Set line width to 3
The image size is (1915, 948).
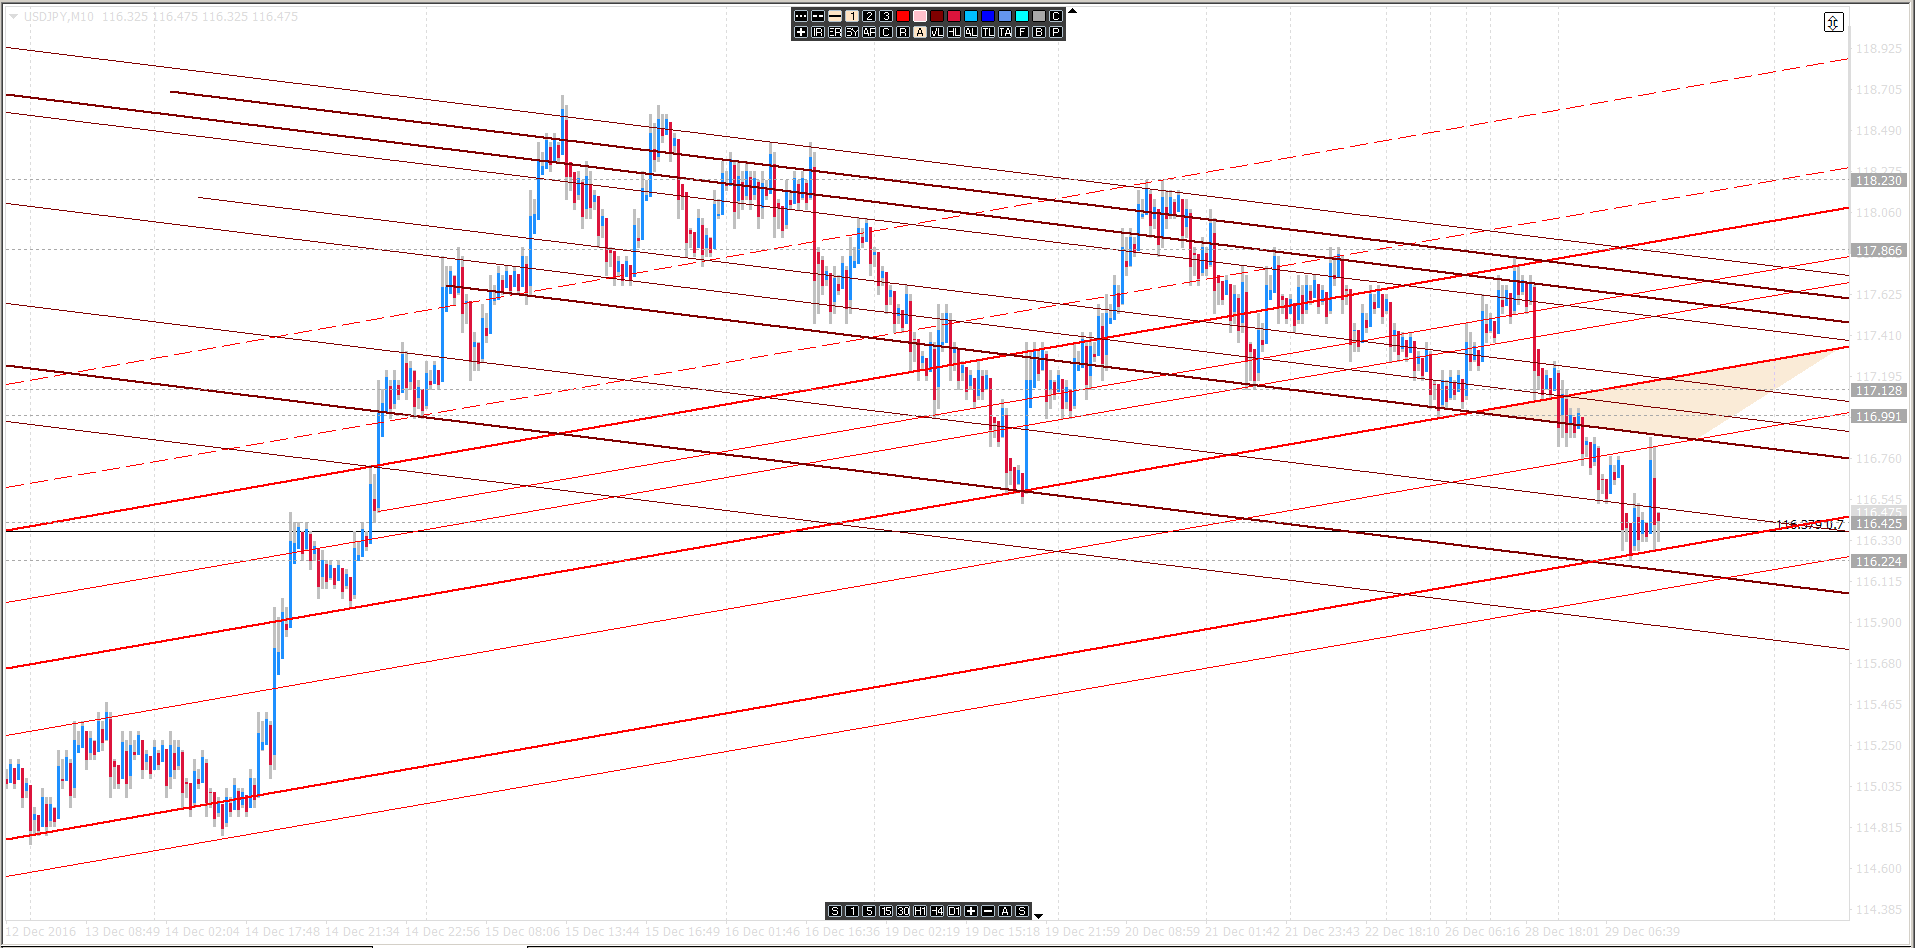click(x=886, y=16)
